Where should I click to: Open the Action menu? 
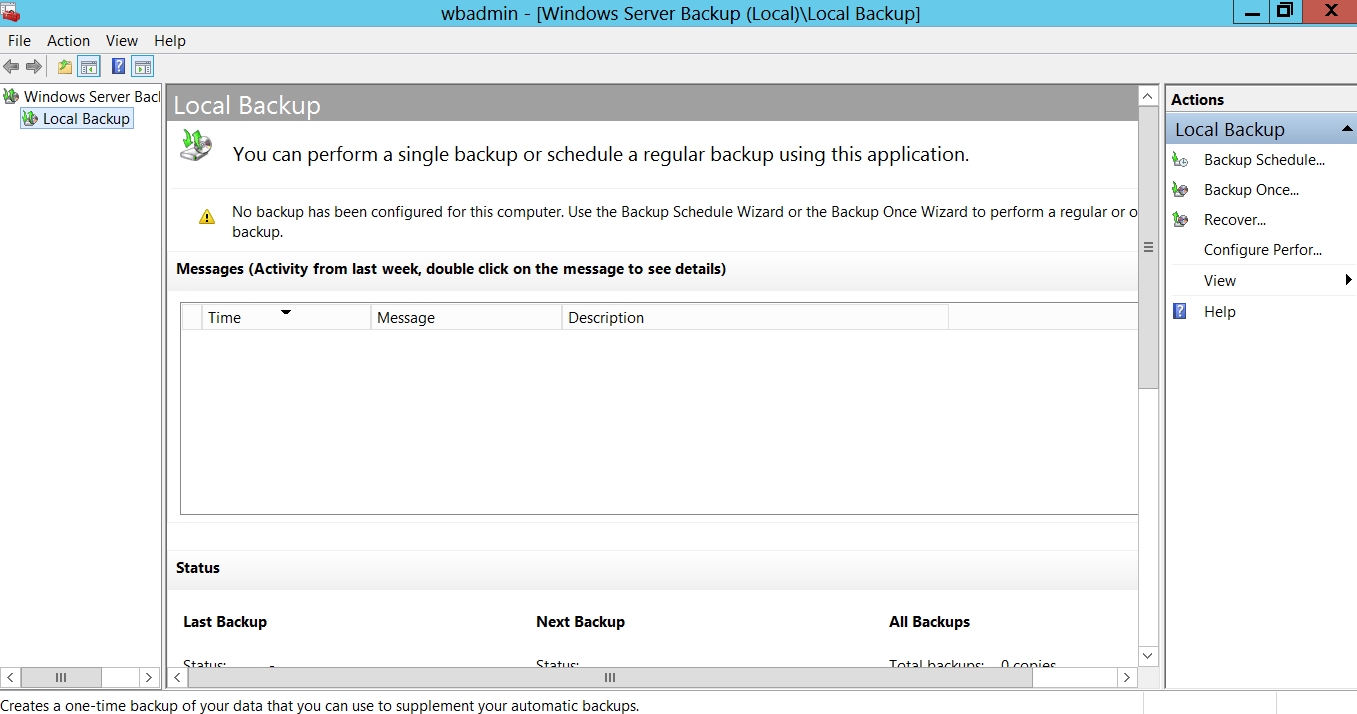[68, 41]
